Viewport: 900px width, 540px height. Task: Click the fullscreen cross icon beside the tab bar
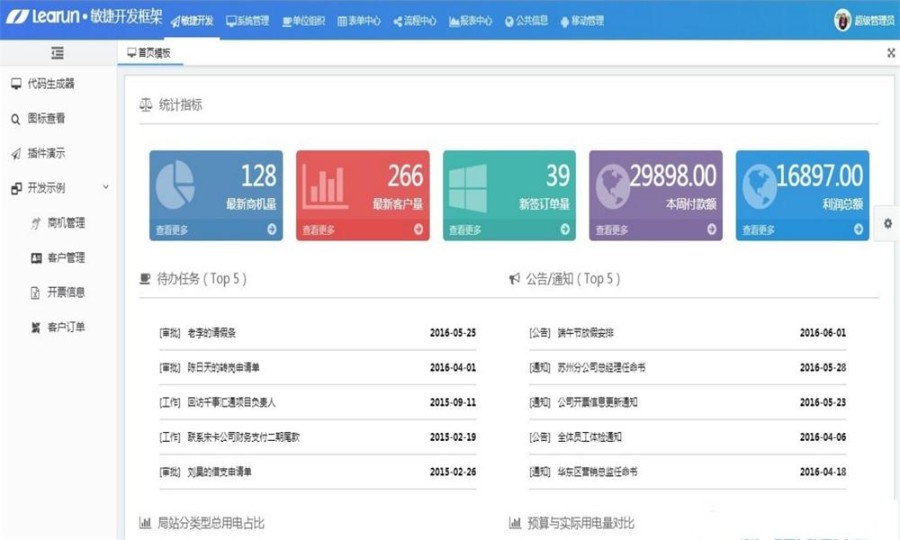tap(891, 53)
